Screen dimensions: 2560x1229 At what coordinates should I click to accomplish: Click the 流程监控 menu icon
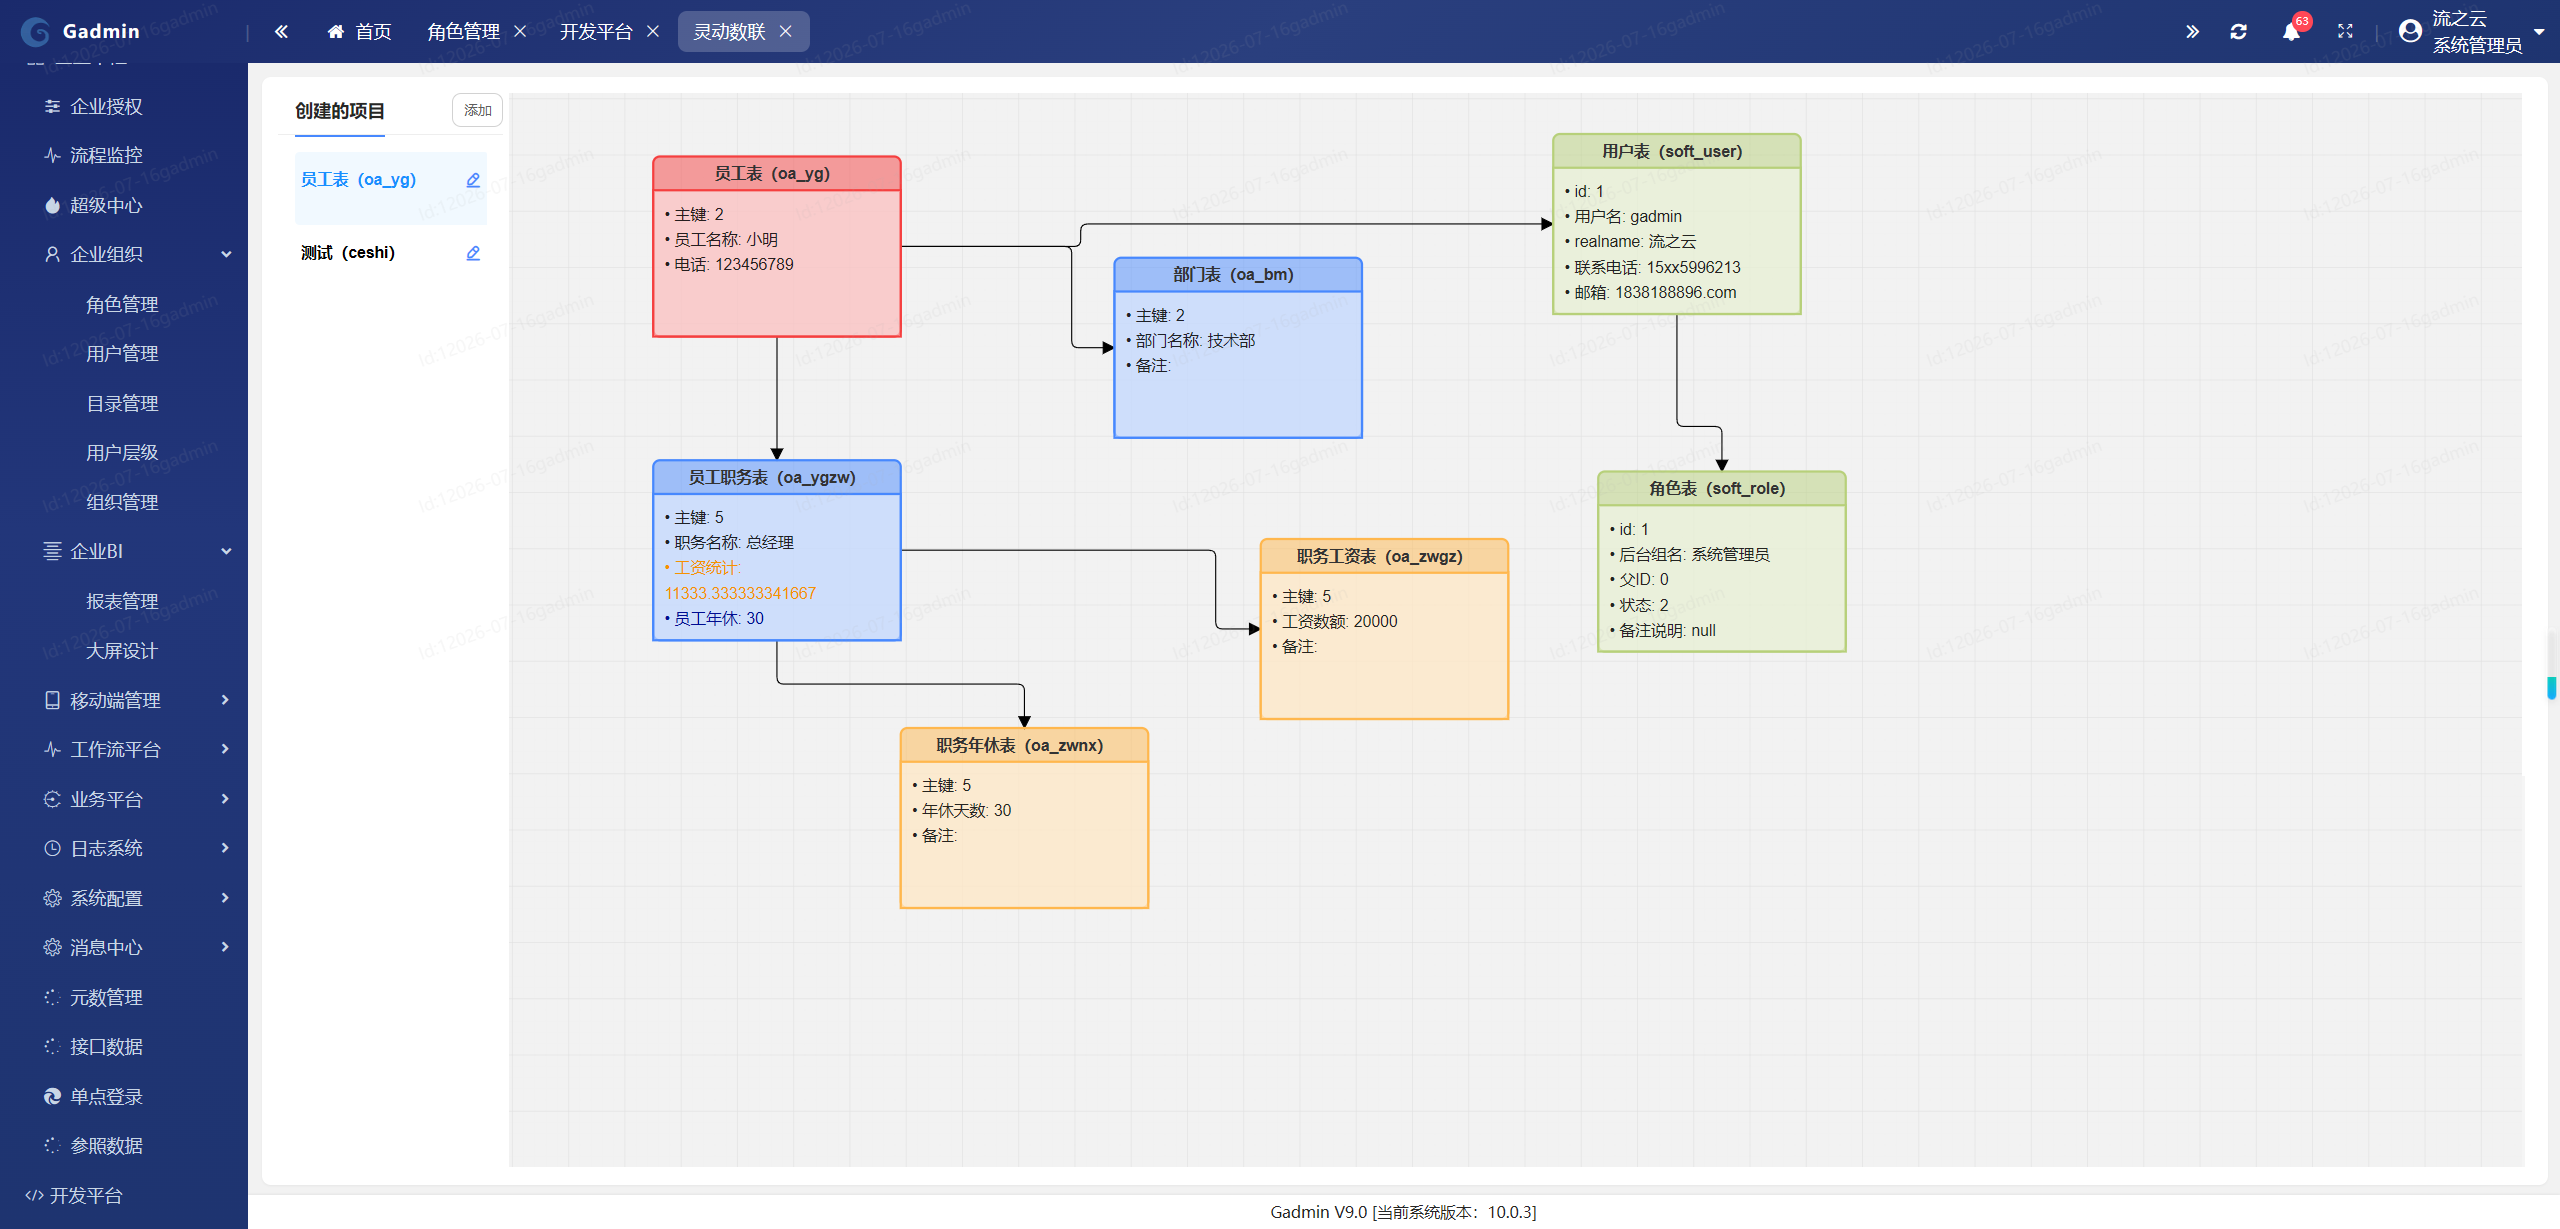(x=52, y=155)
